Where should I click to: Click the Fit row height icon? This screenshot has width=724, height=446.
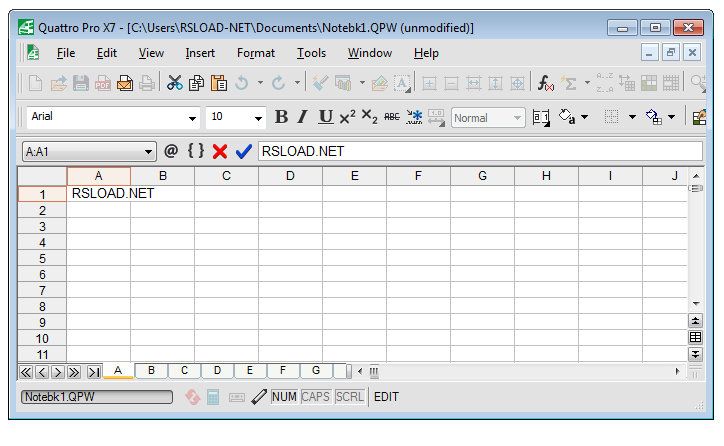(x=495, y=84)
